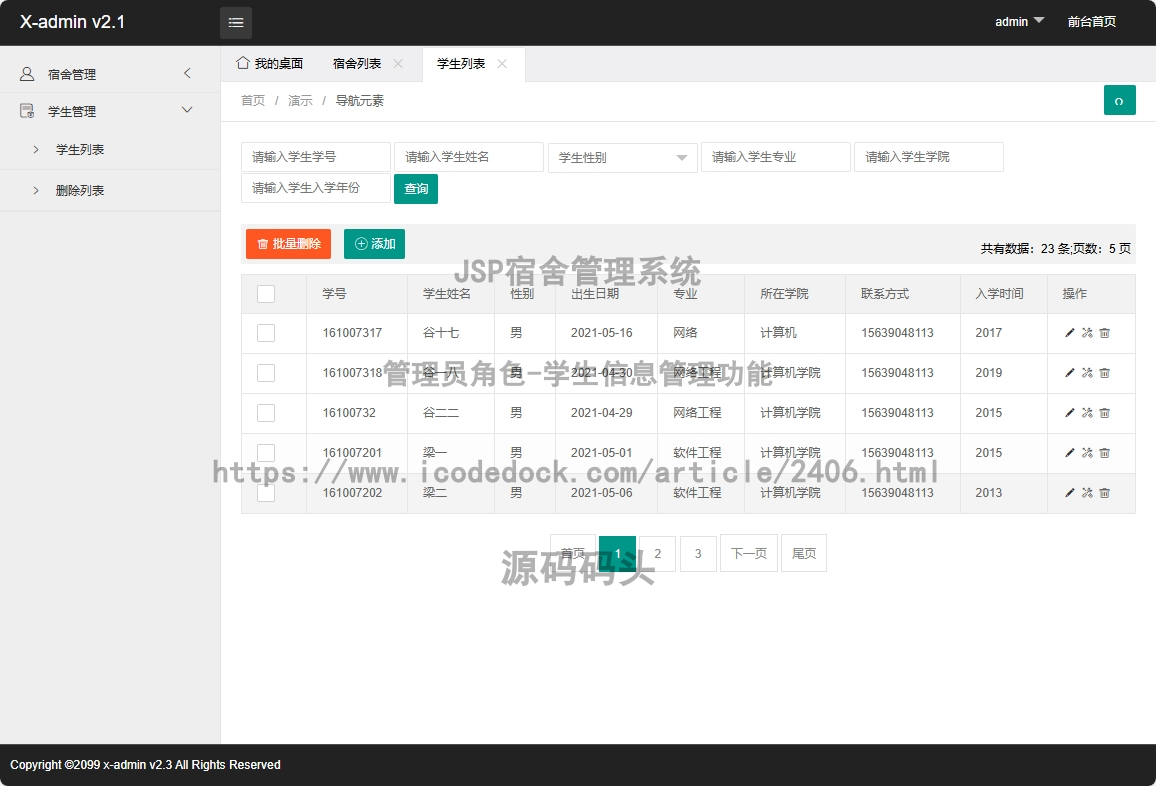Viewport: 1156px width, 786px height.
Task: Click the 查询 search button
Action: (x=416, y=189)
